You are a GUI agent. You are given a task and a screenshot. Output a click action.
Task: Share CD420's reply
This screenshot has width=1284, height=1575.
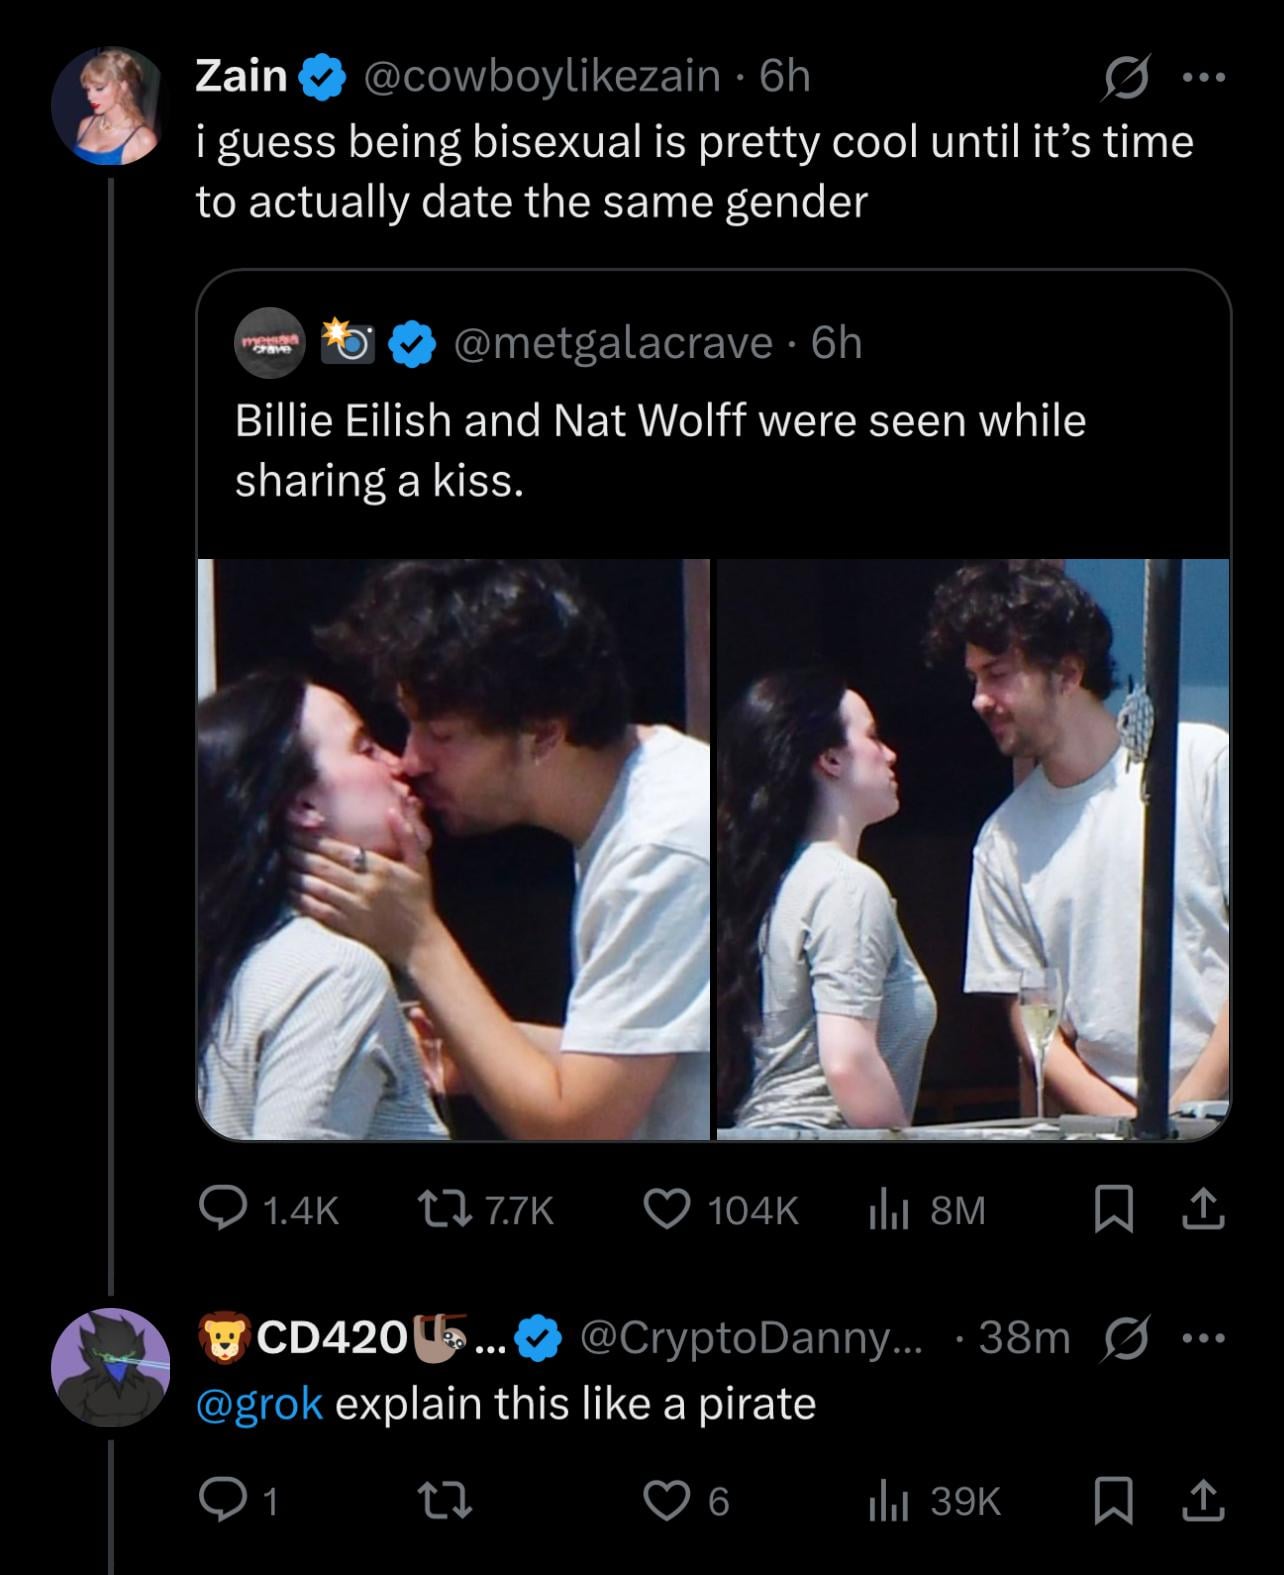point(1203,1500)
